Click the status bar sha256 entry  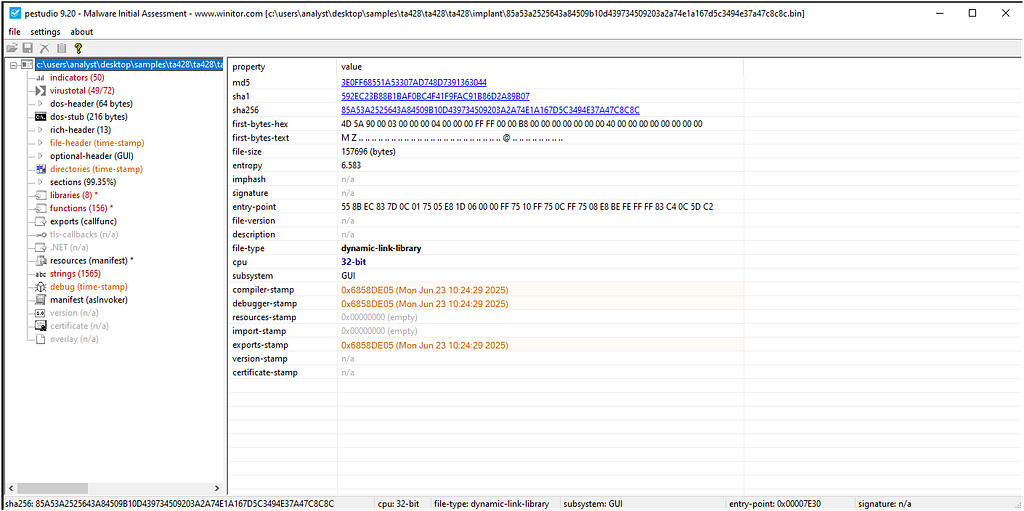(x=169, y=504)
